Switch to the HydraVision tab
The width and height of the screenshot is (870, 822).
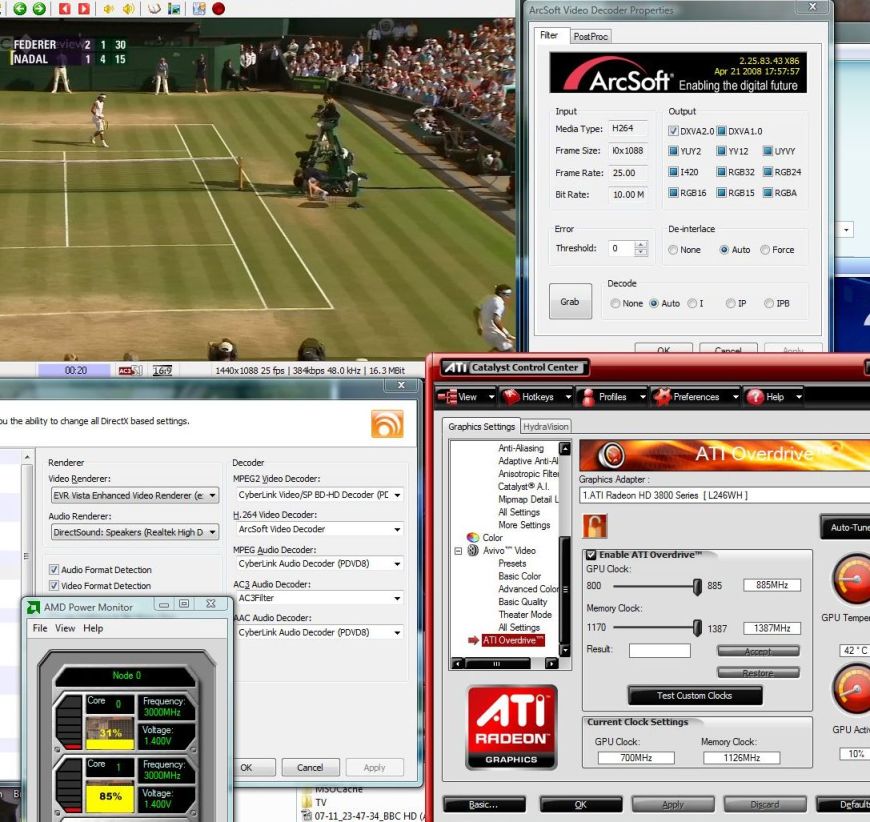point(545,427)
